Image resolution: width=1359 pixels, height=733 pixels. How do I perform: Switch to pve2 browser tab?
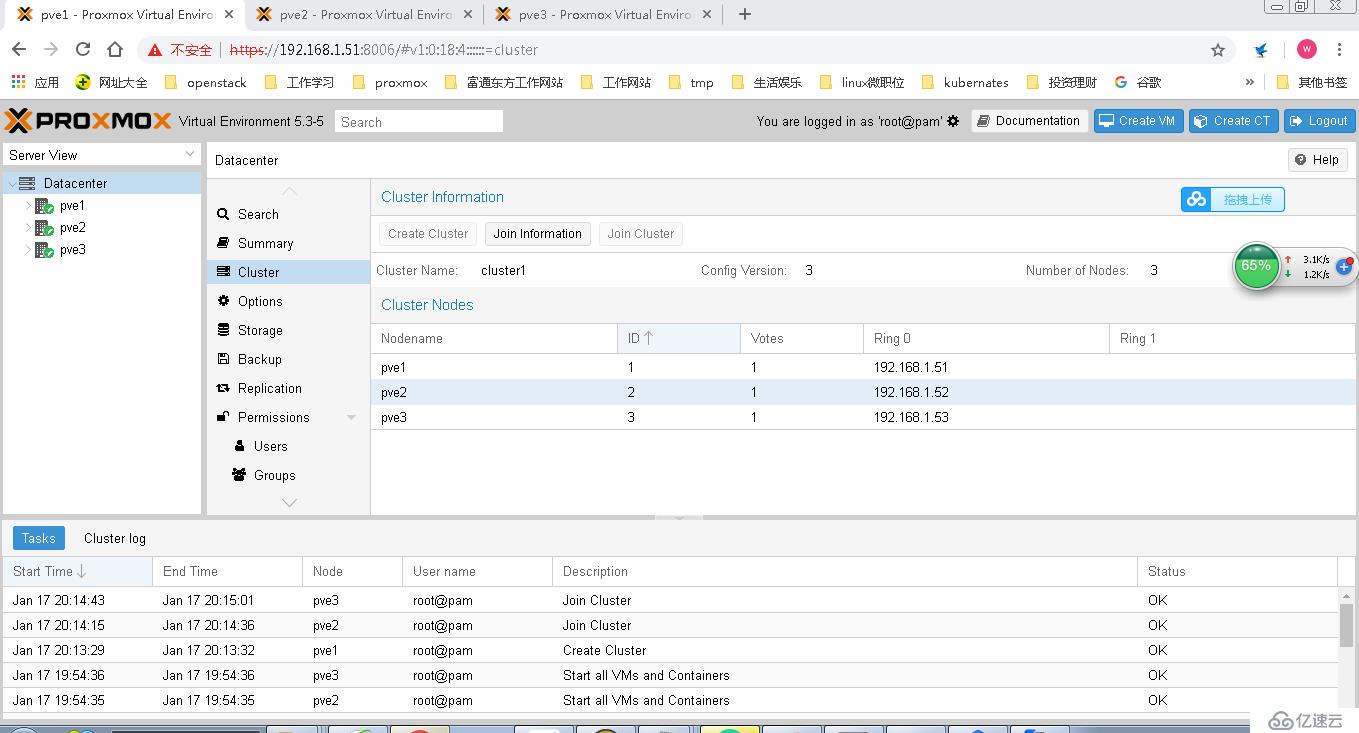[x=365, y=14]
